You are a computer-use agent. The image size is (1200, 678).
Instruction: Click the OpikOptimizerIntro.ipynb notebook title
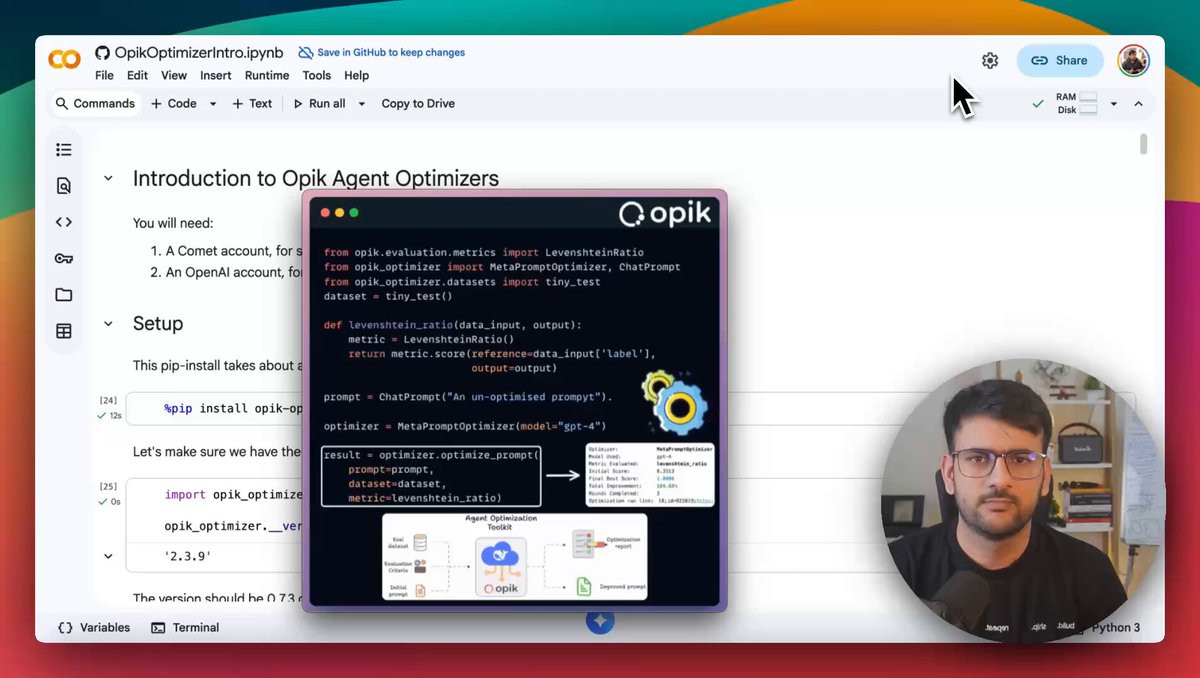(x=199, y=53)
